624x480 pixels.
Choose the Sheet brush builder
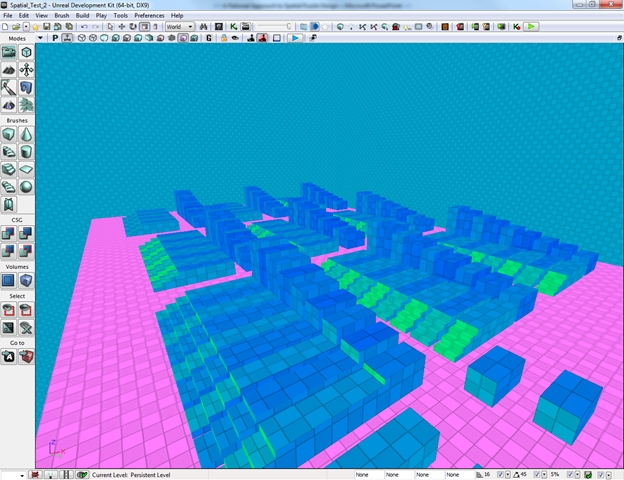(x=26, y=169)
